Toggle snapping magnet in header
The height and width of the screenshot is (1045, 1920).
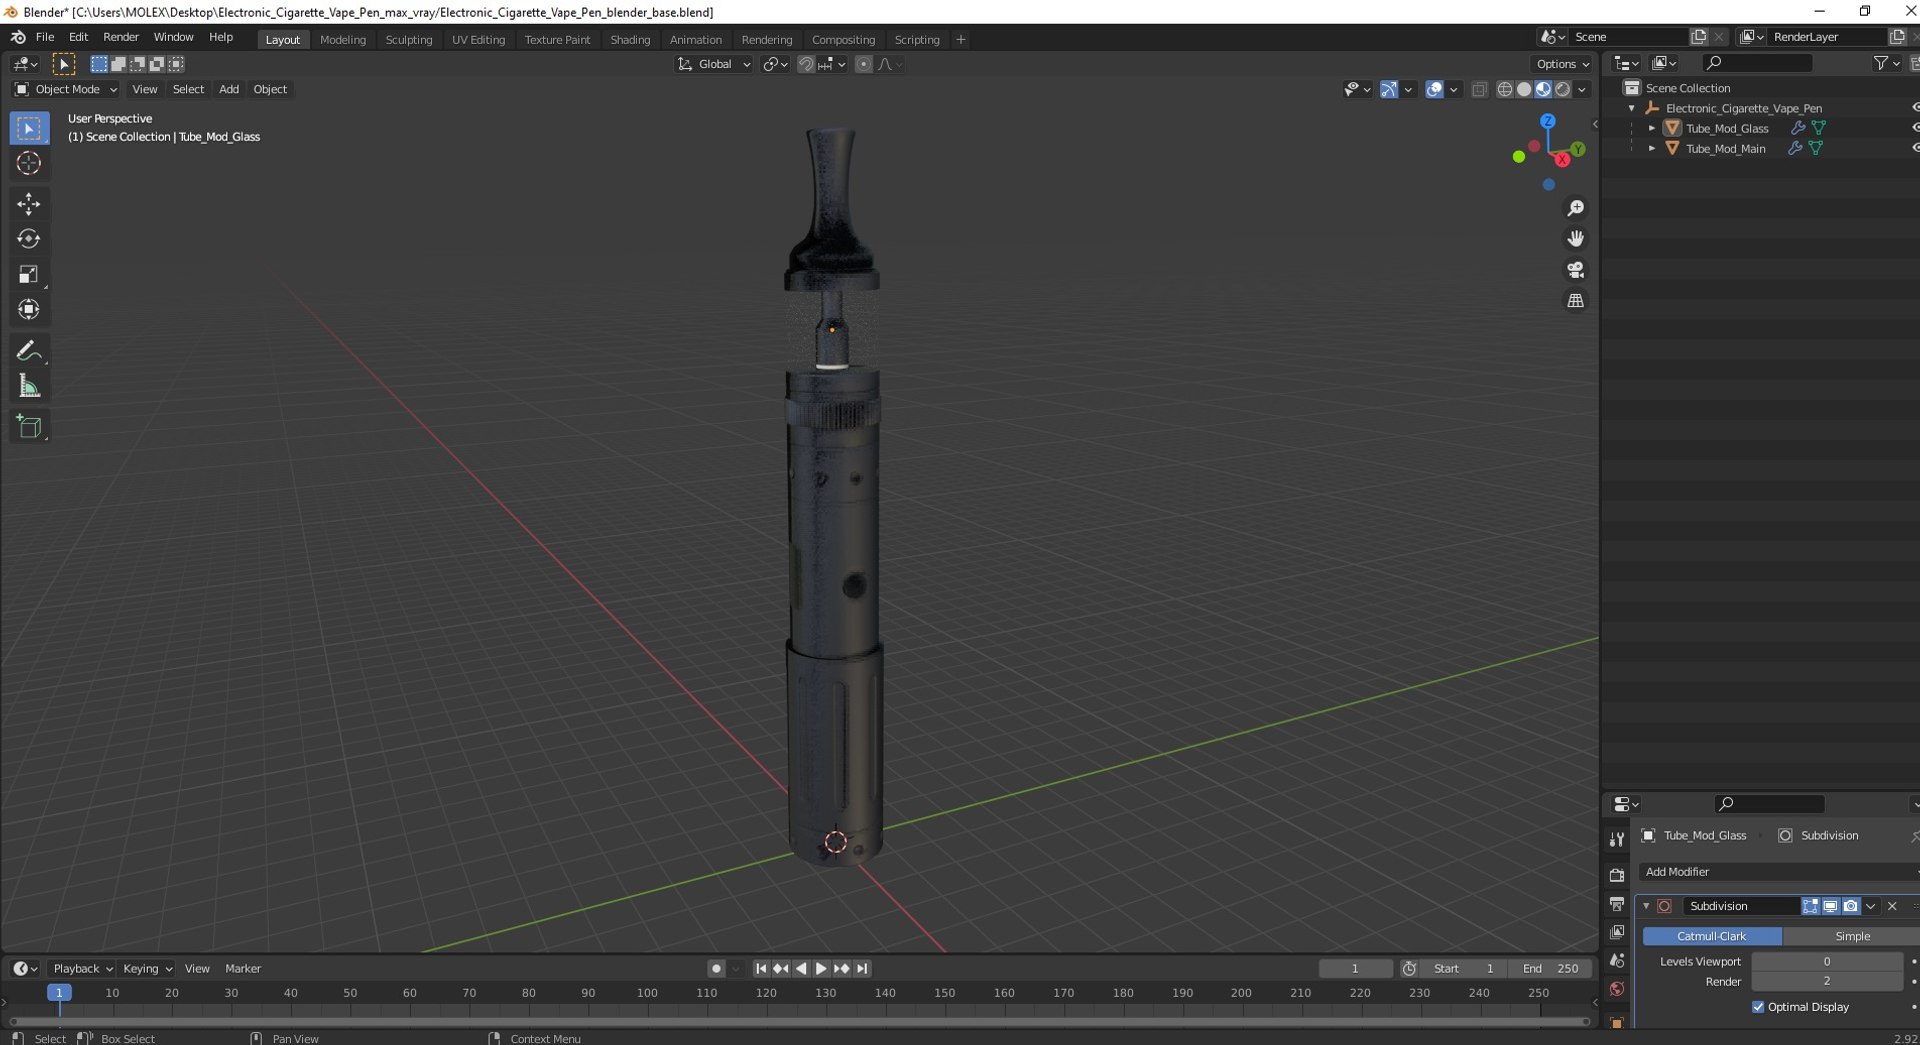pyautogui.click(x=806, y=64)
